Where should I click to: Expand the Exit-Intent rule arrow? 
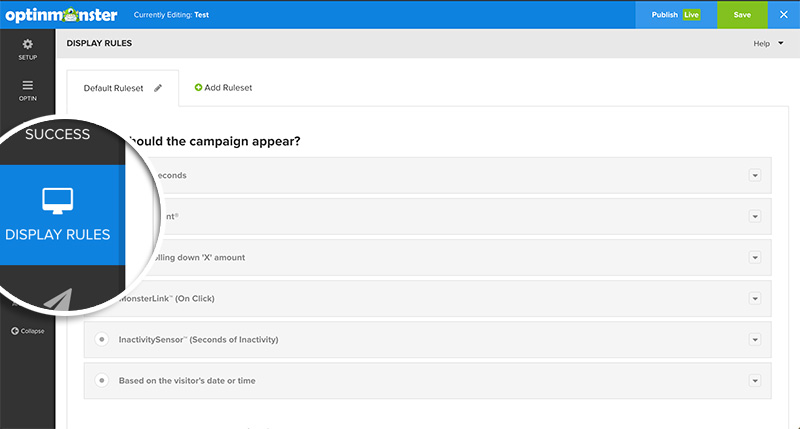pos(755,216)
